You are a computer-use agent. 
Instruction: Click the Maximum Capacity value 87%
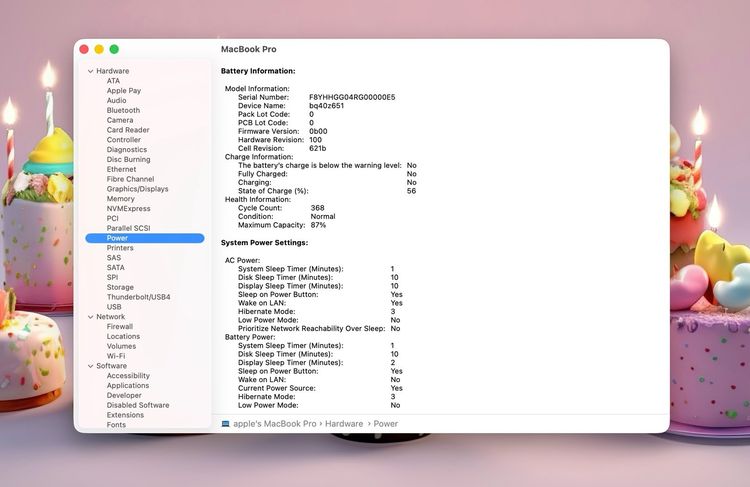point(318,225)
